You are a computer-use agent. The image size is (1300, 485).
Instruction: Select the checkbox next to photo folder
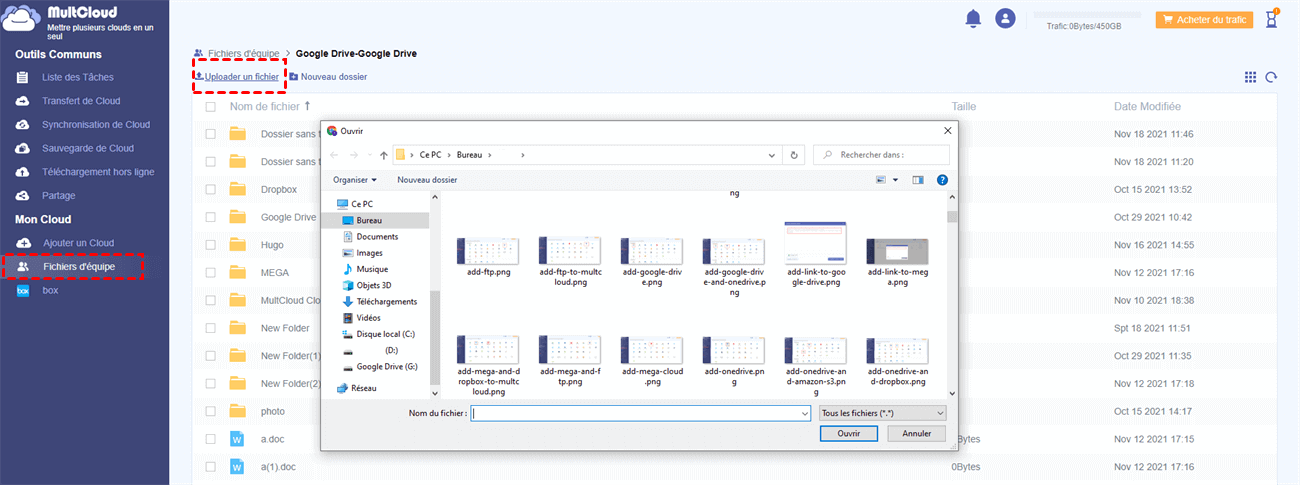(210, 411)
